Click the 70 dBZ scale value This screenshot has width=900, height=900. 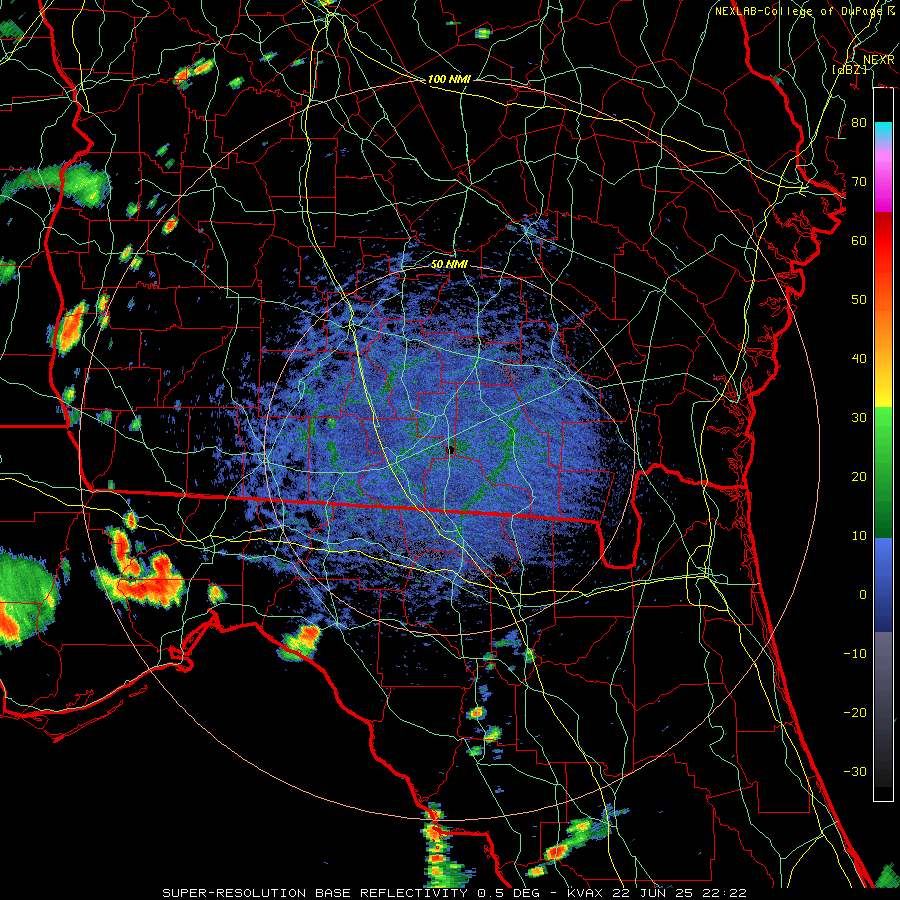tap(859, 182)
